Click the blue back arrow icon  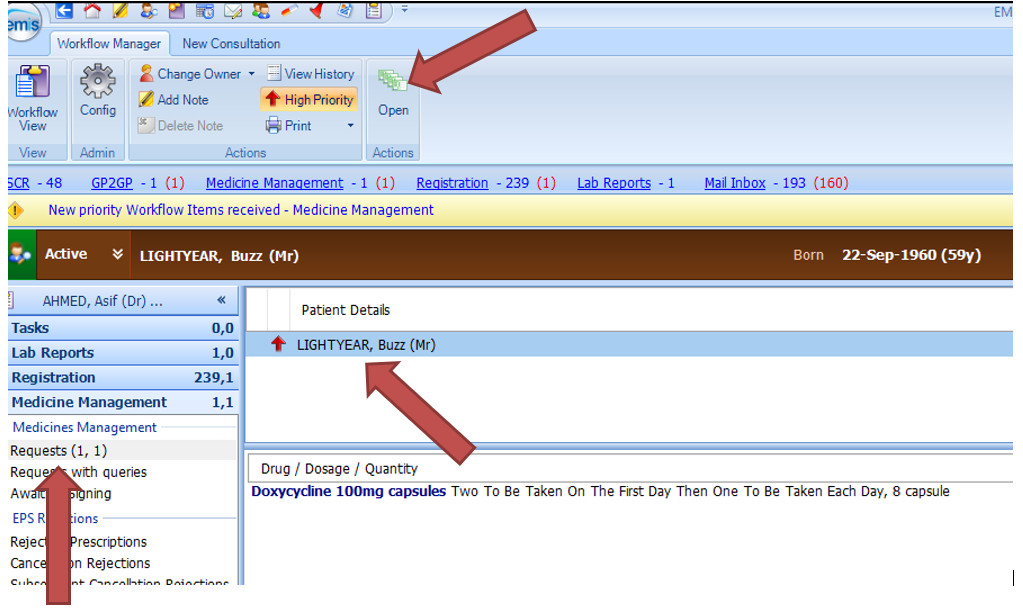coord(65,11)
